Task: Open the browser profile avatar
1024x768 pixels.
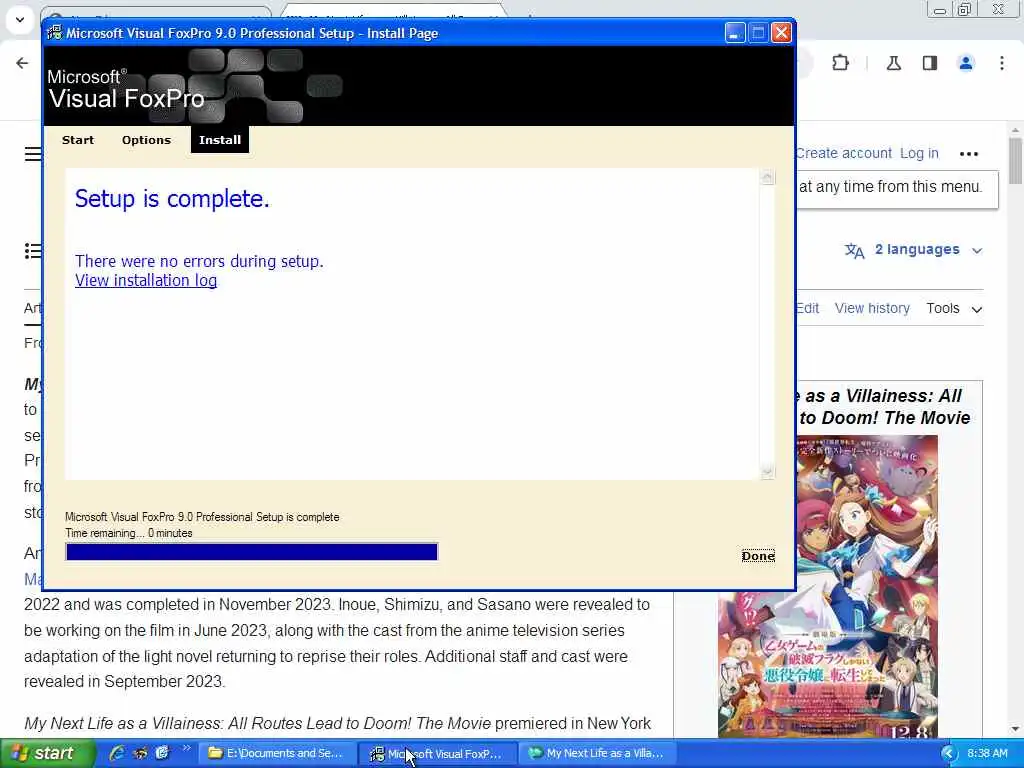Action: (x=966, y=63)
